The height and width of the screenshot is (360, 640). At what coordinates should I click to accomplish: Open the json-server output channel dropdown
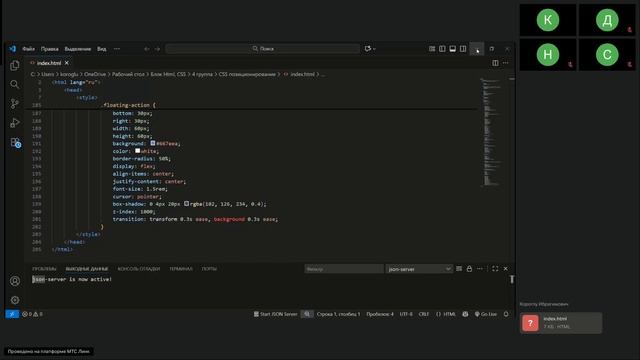(419, 269)
